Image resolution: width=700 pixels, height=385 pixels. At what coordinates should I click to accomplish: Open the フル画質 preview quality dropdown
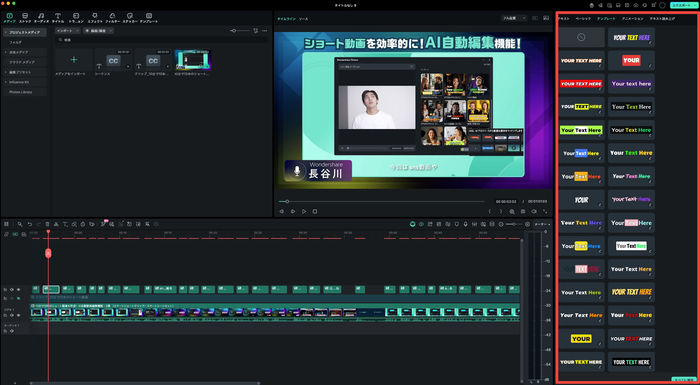tap(514, 18)
